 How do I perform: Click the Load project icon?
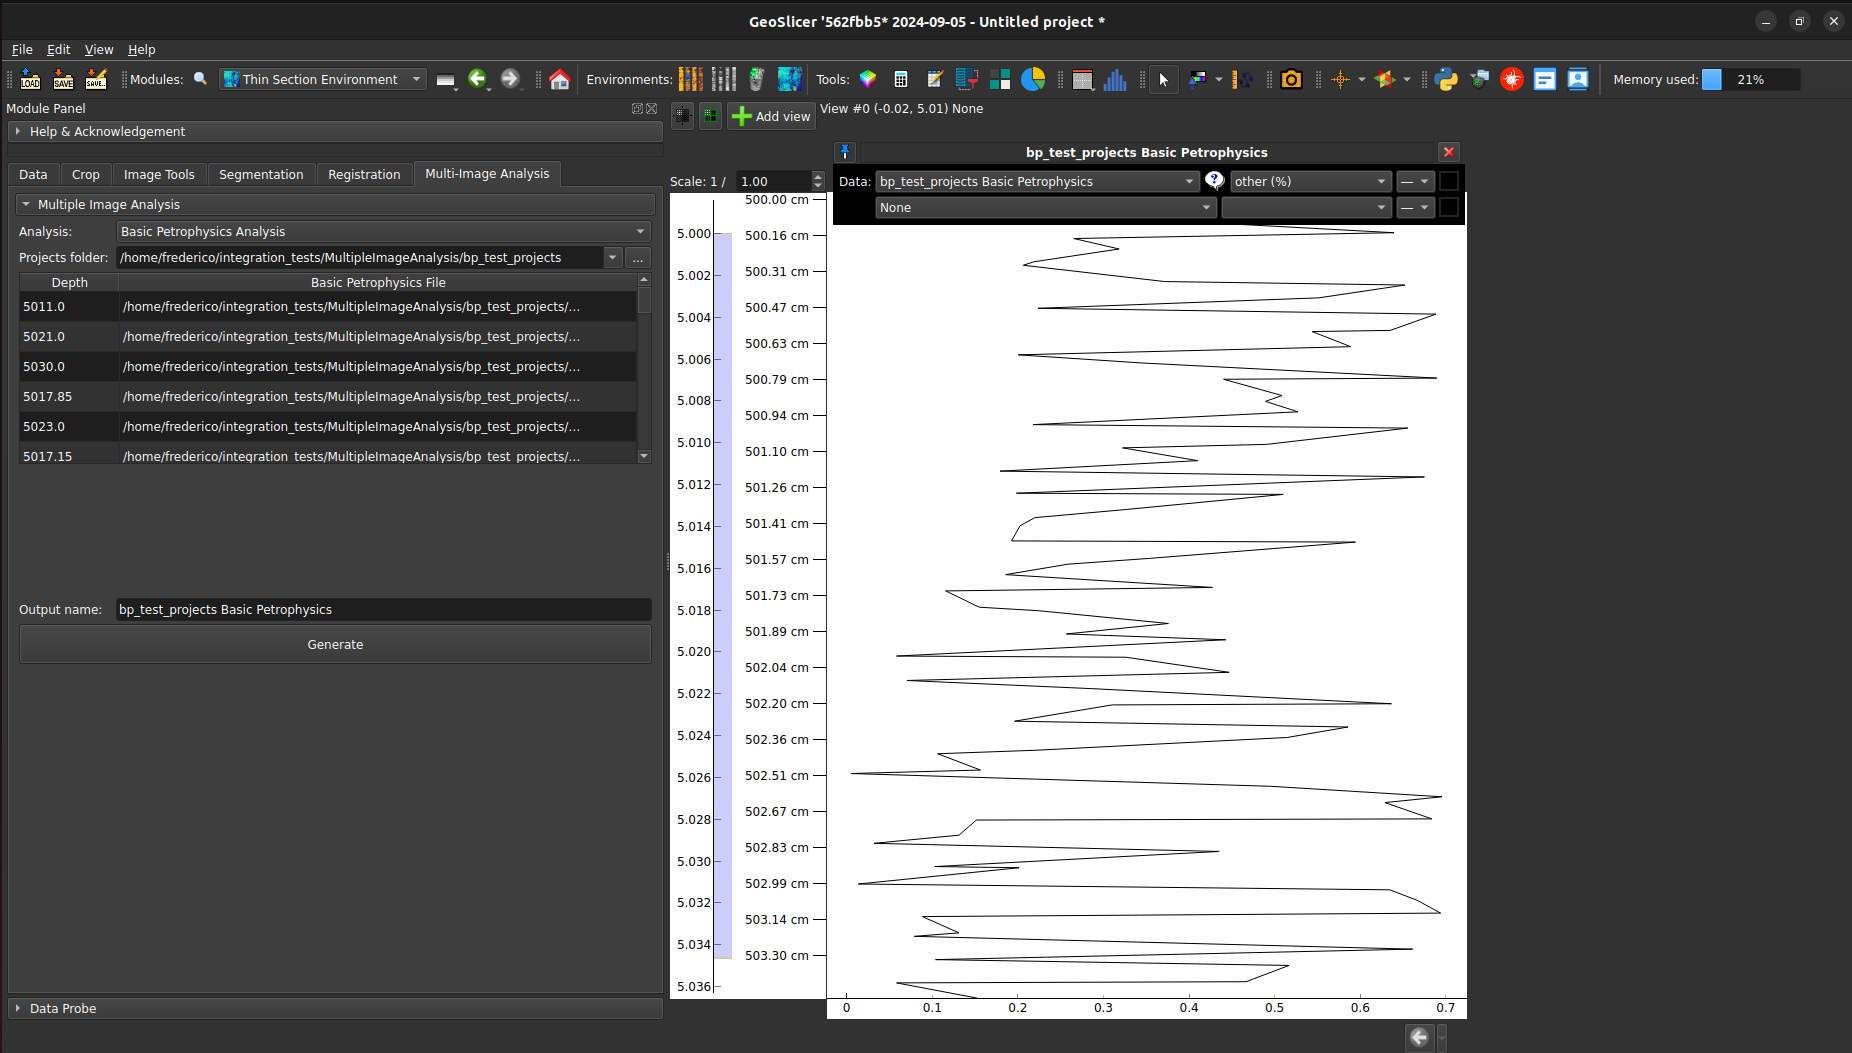30,80
